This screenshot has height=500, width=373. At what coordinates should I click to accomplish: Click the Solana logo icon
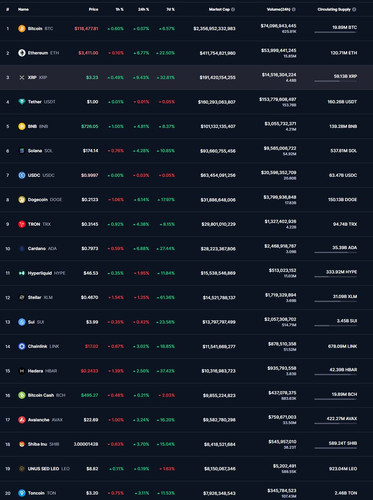[x=22, y=151]
